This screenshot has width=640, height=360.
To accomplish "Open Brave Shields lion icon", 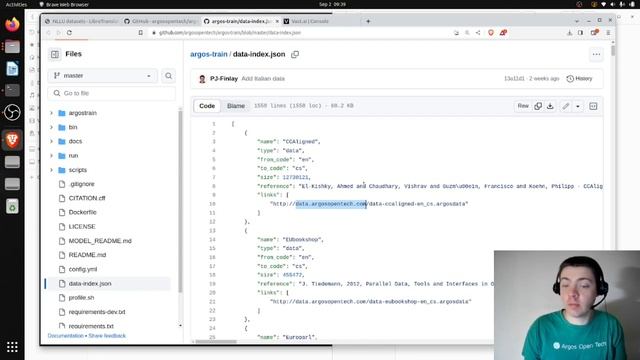I will [x=491, y=33].
